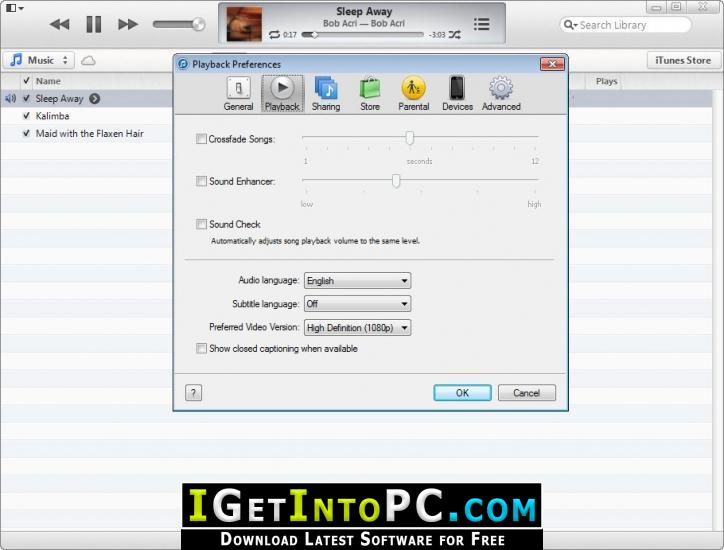Click the iCloud cloud icon
This screenshot has height=550, width=724.
click(x=88, y=60)
